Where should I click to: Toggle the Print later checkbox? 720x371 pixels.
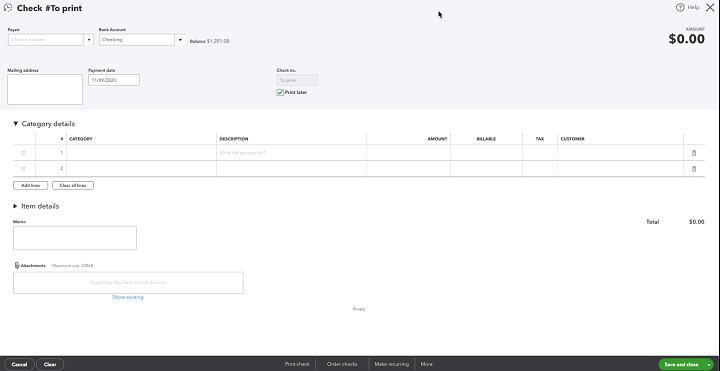coord(280,92)
